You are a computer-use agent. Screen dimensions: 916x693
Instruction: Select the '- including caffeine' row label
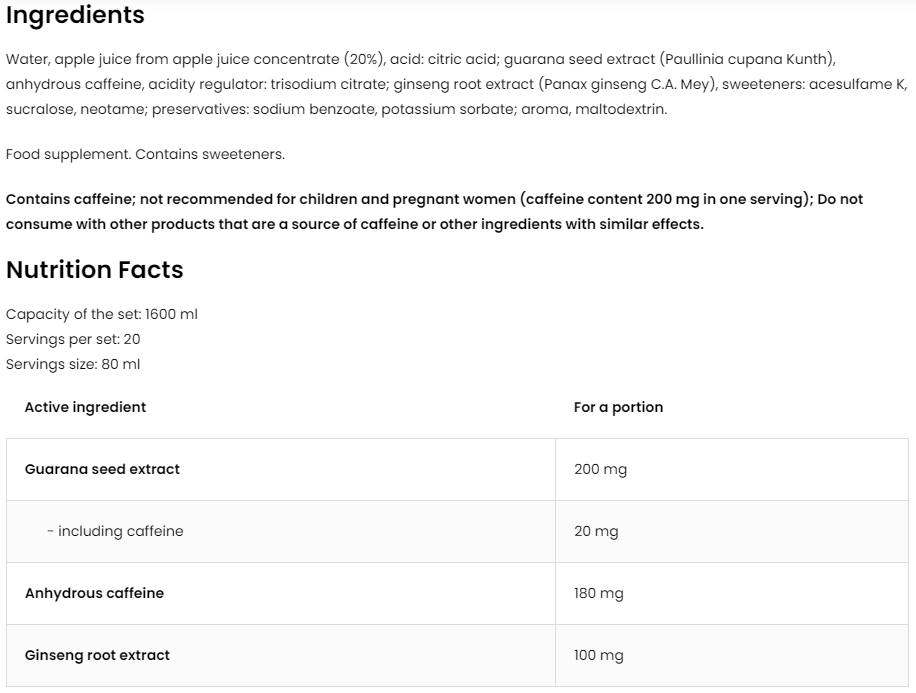coord(115,531)
